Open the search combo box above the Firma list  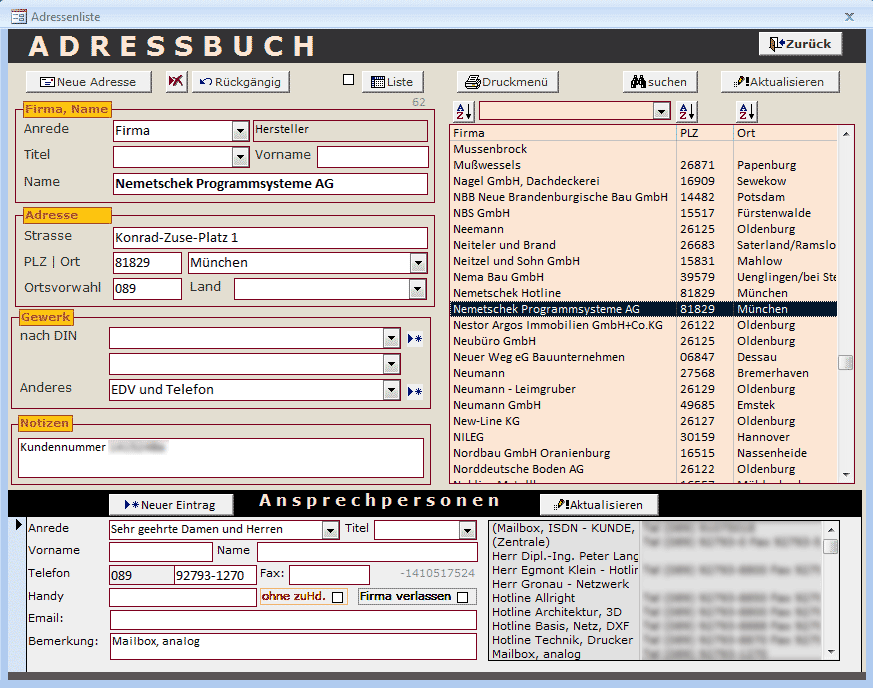[661, 111]
